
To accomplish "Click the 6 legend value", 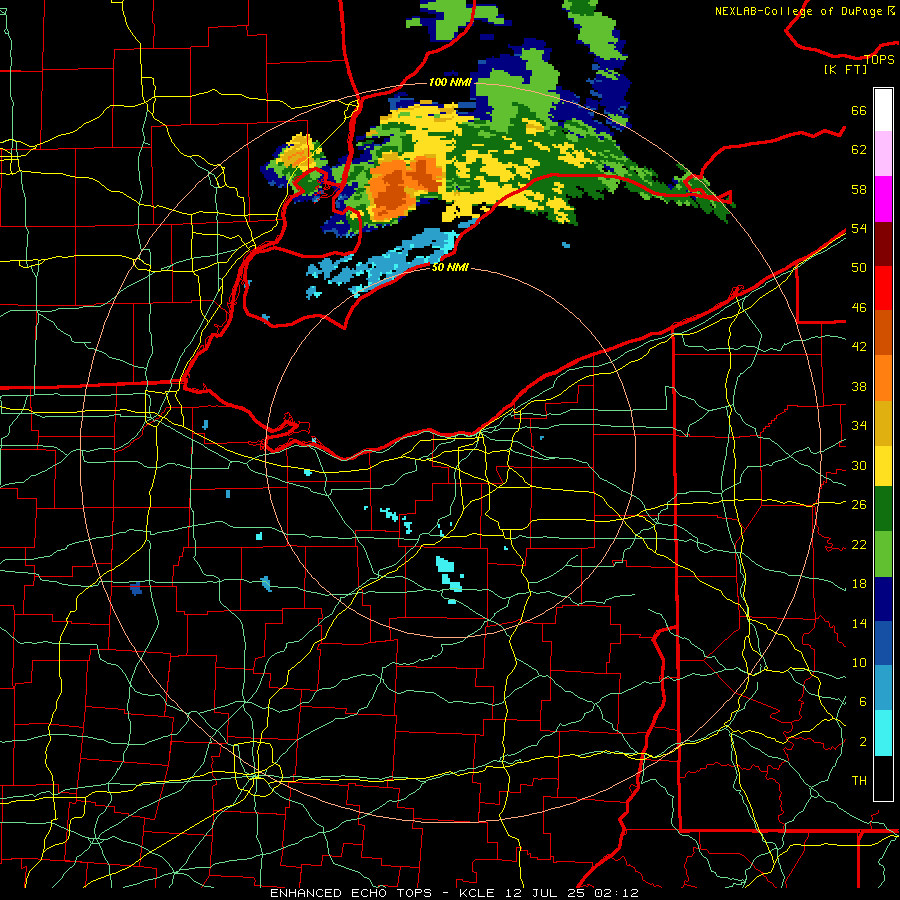I will pos(862,702).
